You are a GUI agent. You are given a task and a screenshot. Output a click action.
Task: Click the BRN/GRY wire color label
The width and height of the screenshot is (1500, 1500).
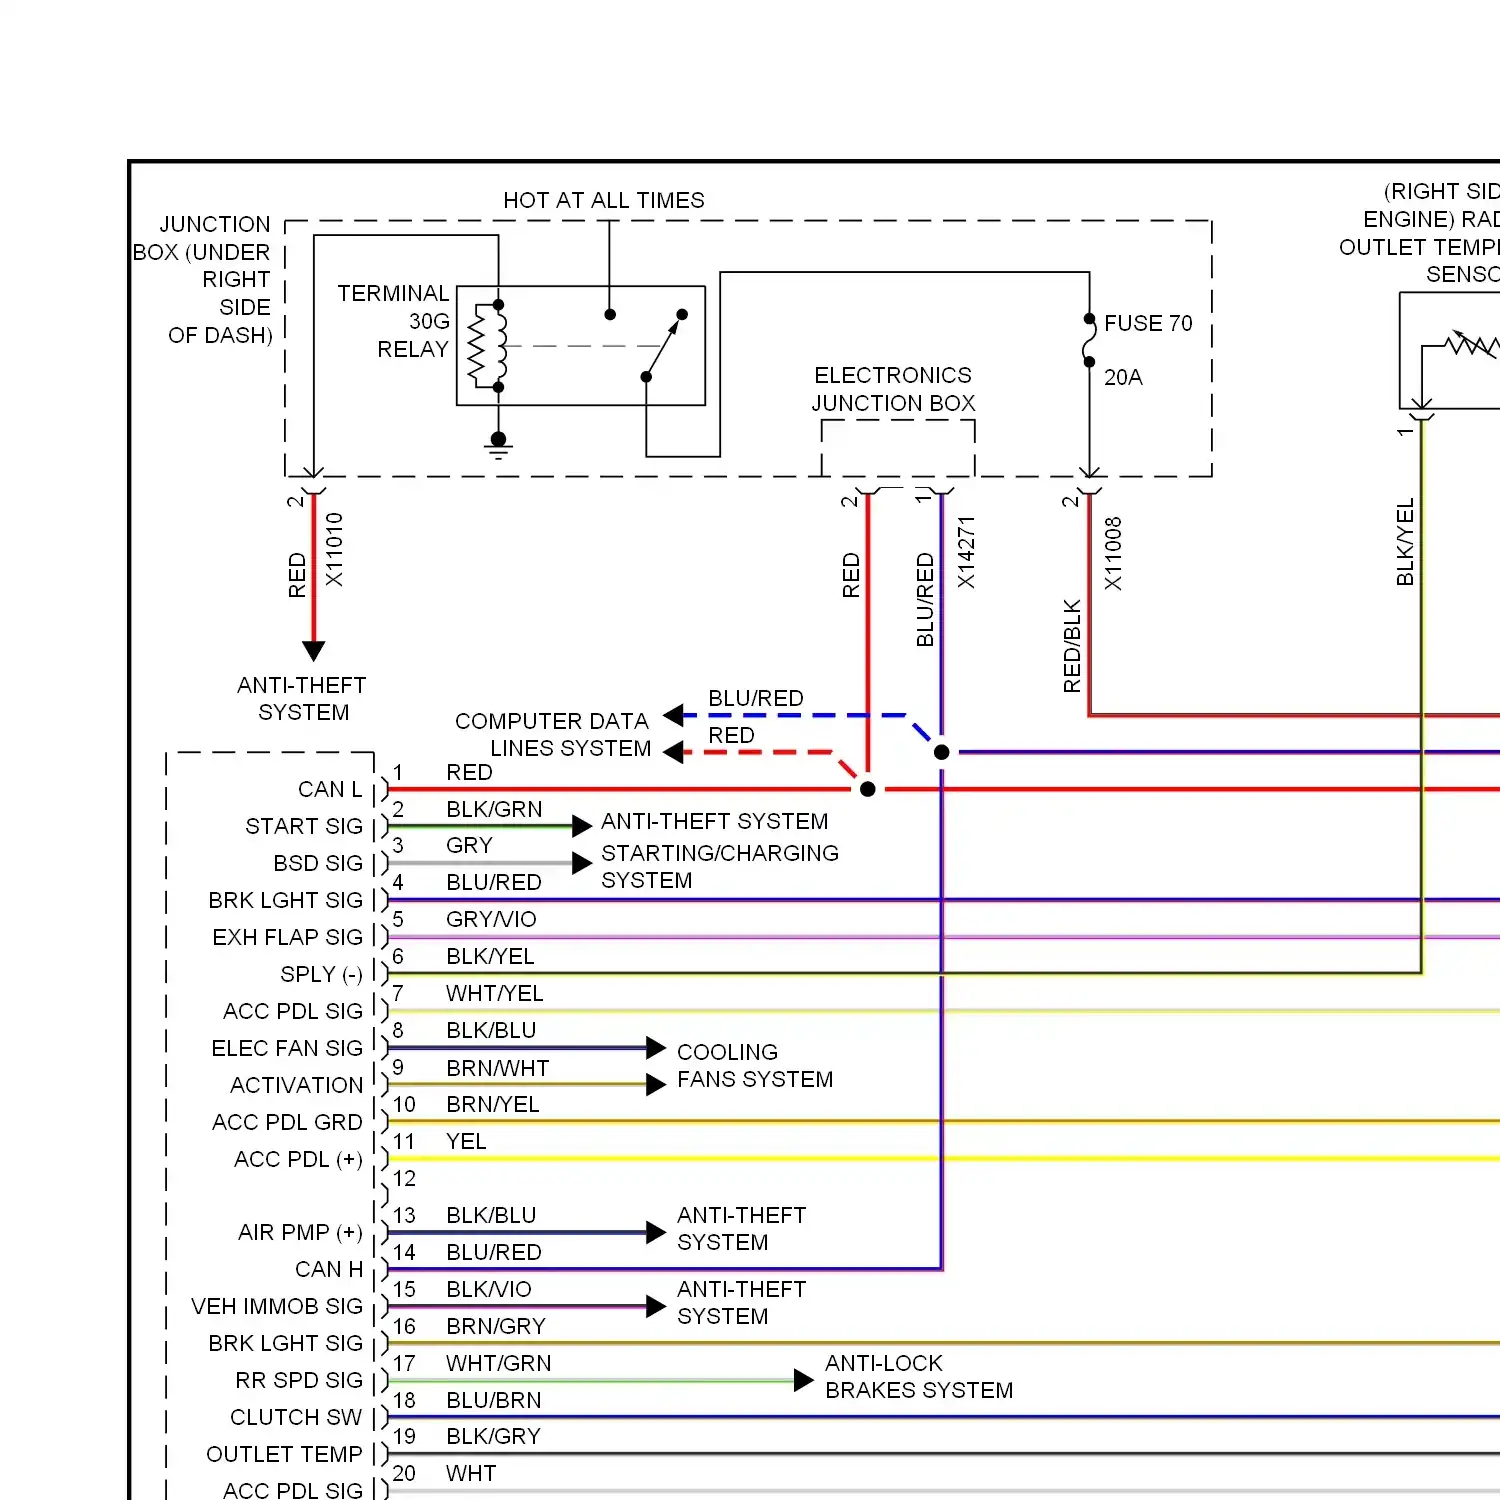[x=496, y=1326]
